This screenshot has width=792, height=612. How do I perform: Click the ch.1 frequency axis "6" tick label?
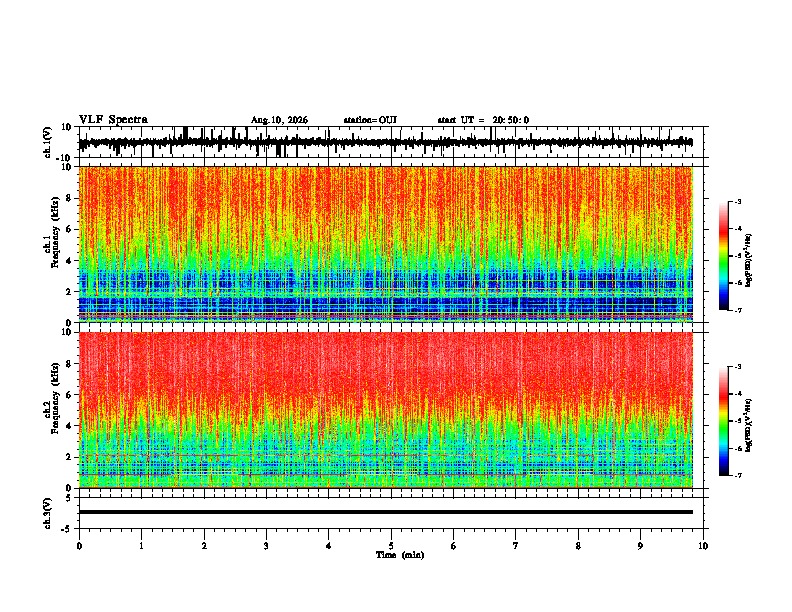click(x=69, y=230)
